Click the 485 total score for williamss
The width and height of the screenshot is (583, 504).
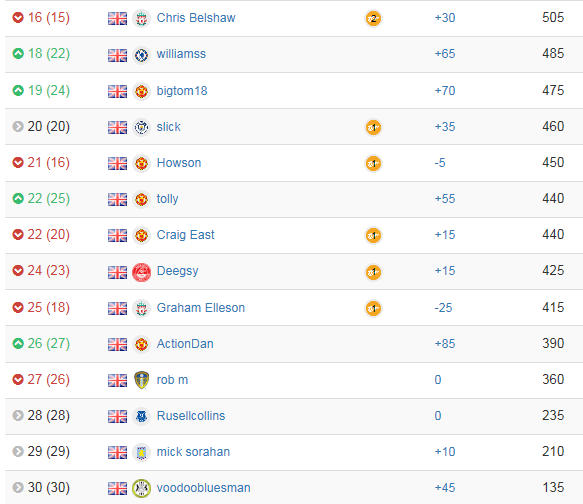pyautogui.click(x=553, y=54)
